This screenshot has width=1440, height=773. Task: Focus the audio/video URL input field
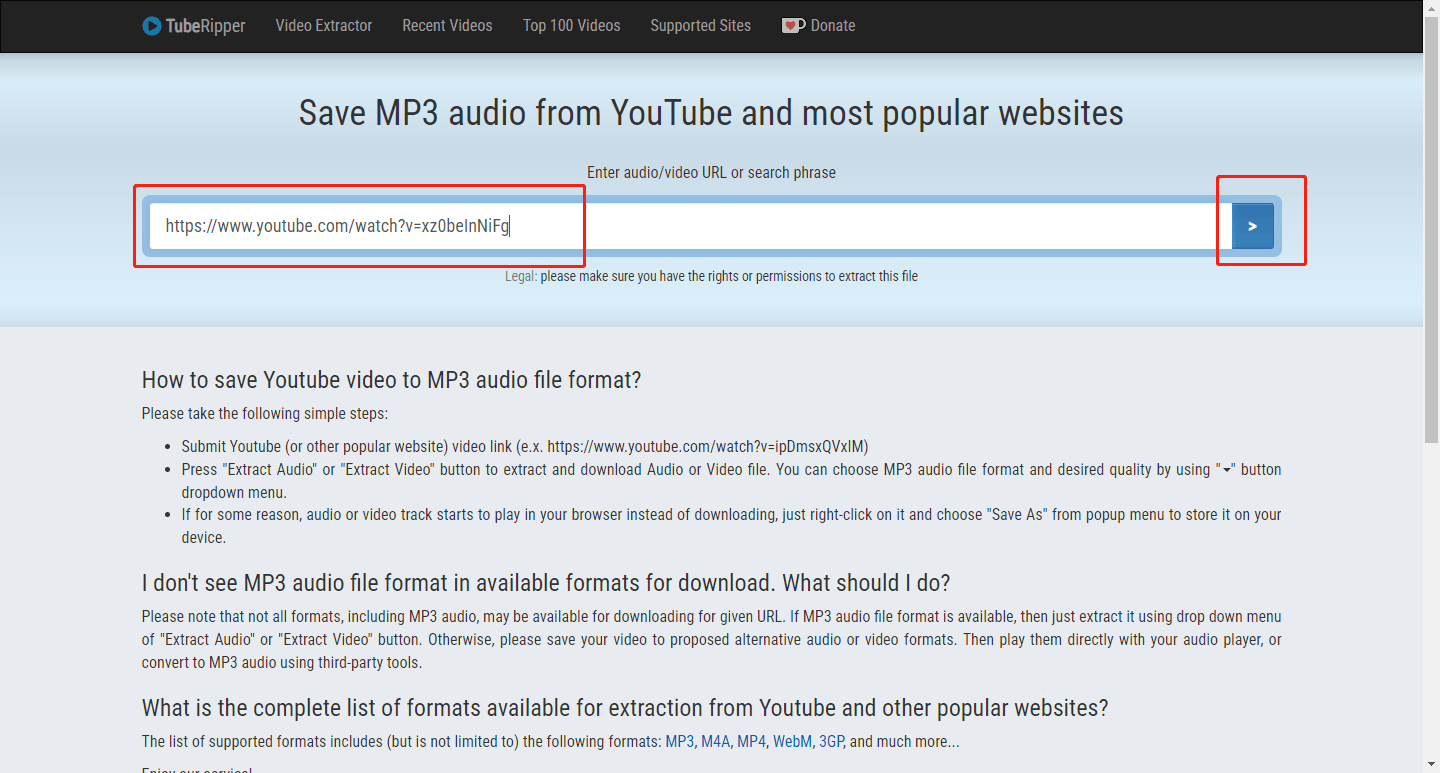(690, 226)
